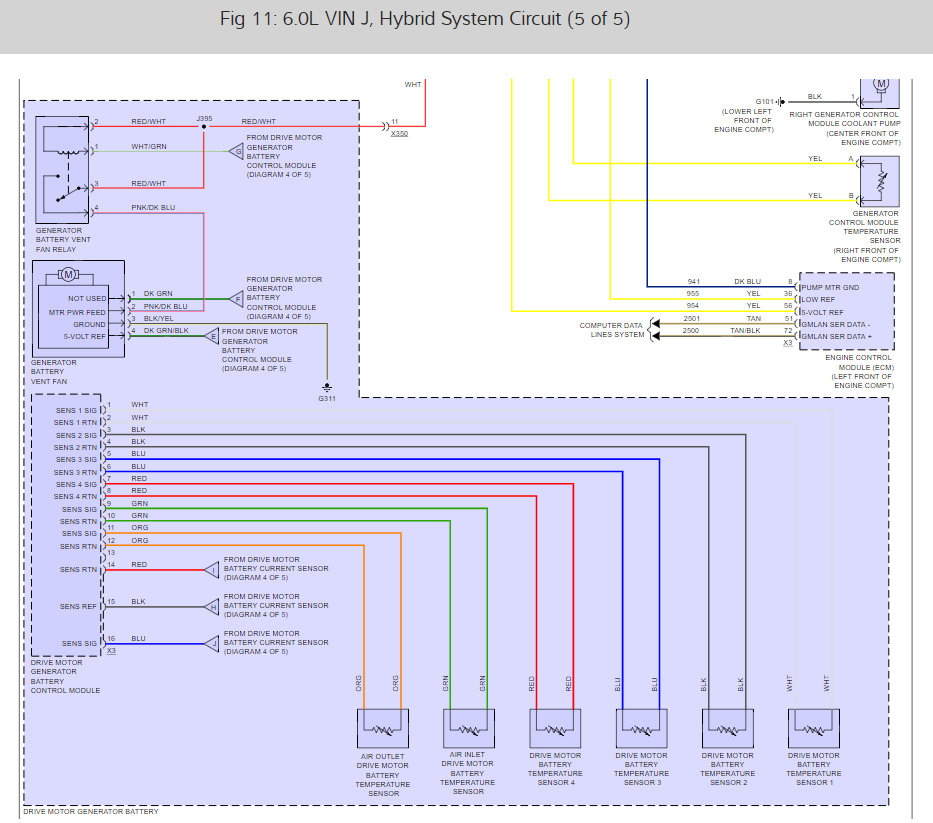
Task: Click the 'SENS 3 SIG' terminal label
Action: [76, 459]
